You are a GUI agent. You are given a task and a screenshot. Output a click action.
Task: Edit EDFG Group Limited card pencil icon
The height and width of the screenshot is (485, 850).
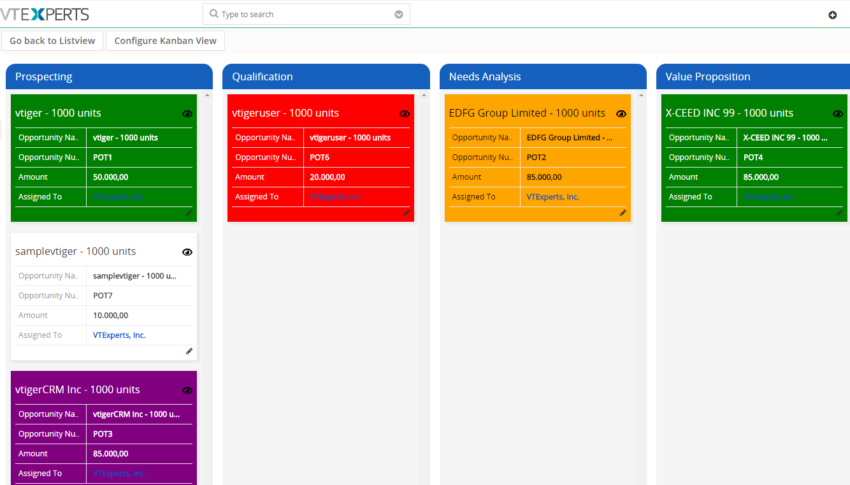(623, 213)
